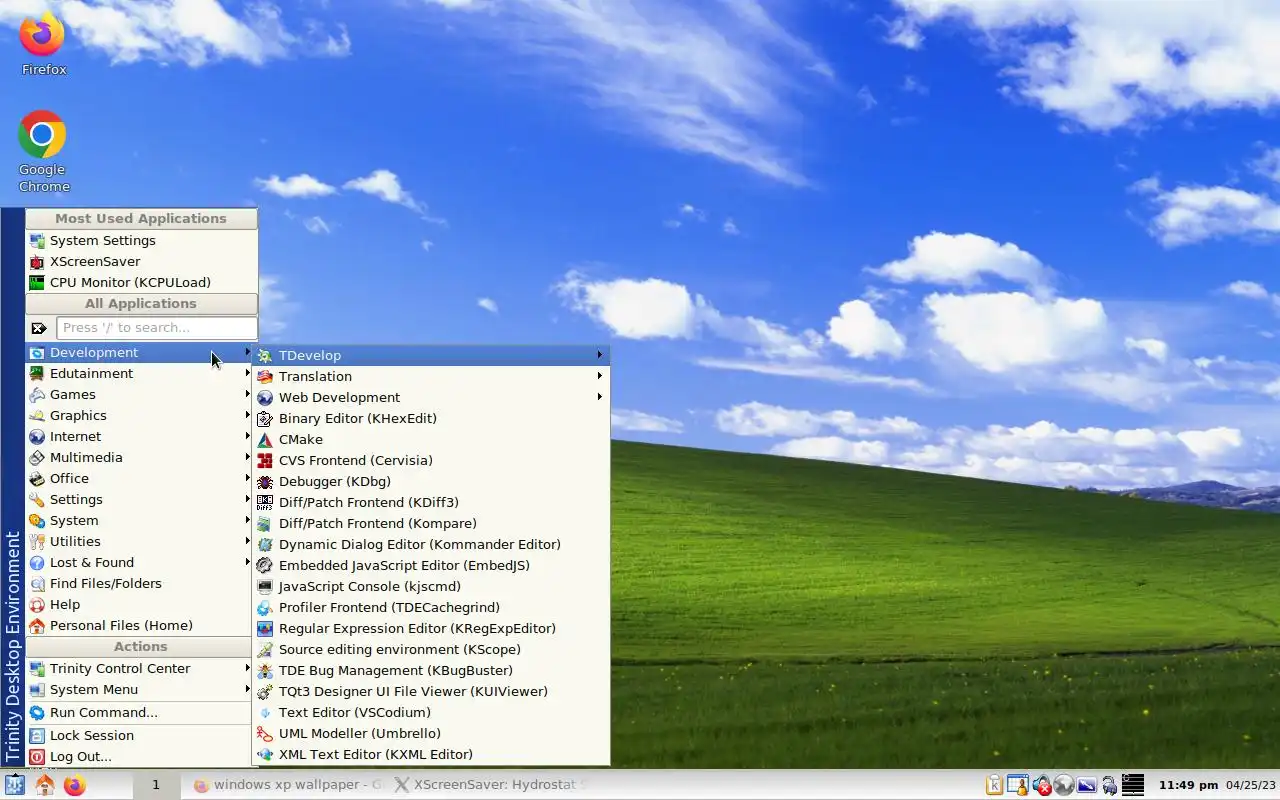Expand the Internet submenu arrow

pyautogui.click(x=247, y=436)
